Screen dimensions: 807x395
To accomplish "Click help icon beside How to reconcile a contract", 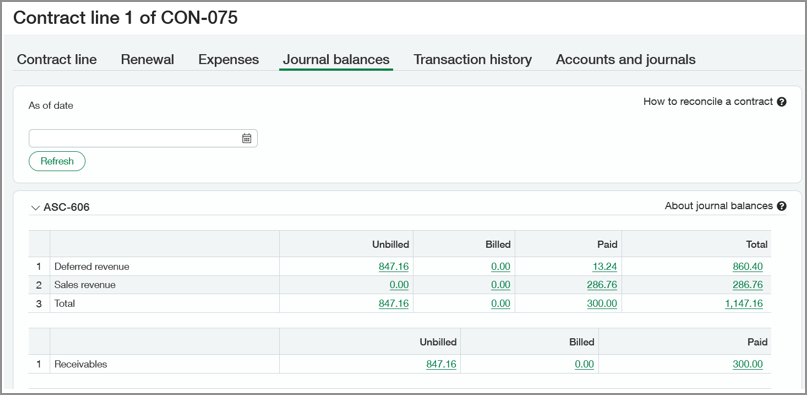I will pyautogui.click(x=781, y=102).
